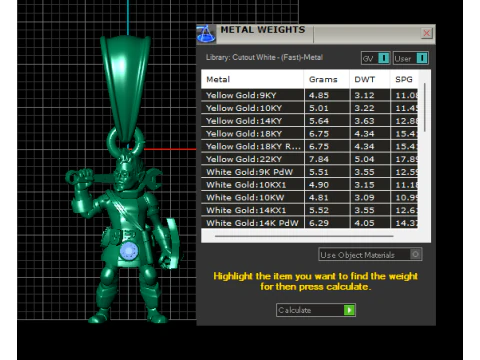Select the White Gold:10KW row
Screen dimensions: 480x360
point(309,197)
